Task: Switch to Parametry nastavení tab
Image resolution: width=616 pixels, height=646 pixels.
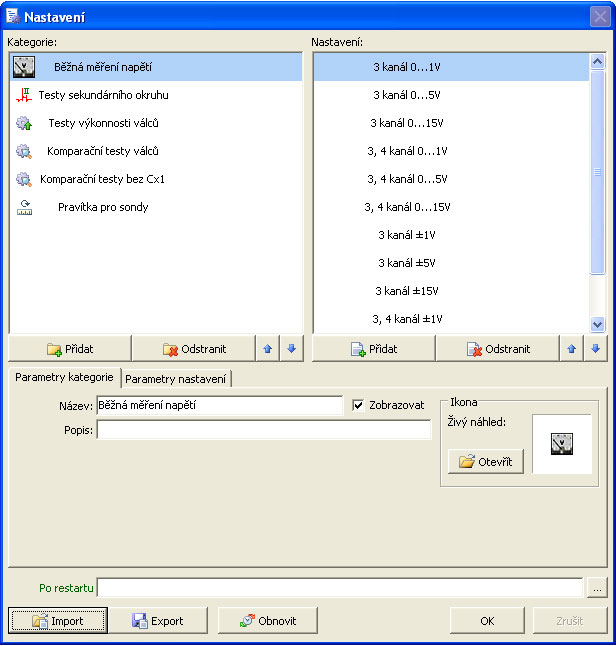Action: point(177,379)
